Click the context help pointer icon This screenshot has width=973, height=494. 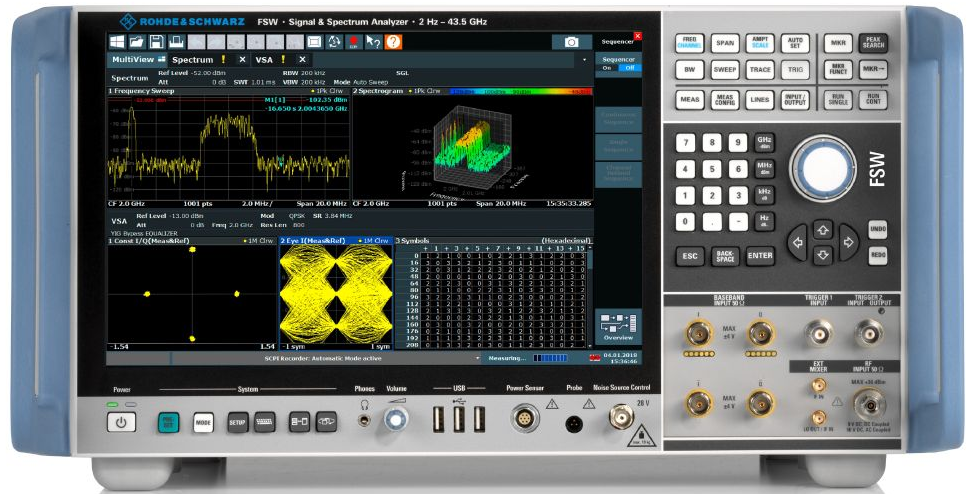point(373,42)
